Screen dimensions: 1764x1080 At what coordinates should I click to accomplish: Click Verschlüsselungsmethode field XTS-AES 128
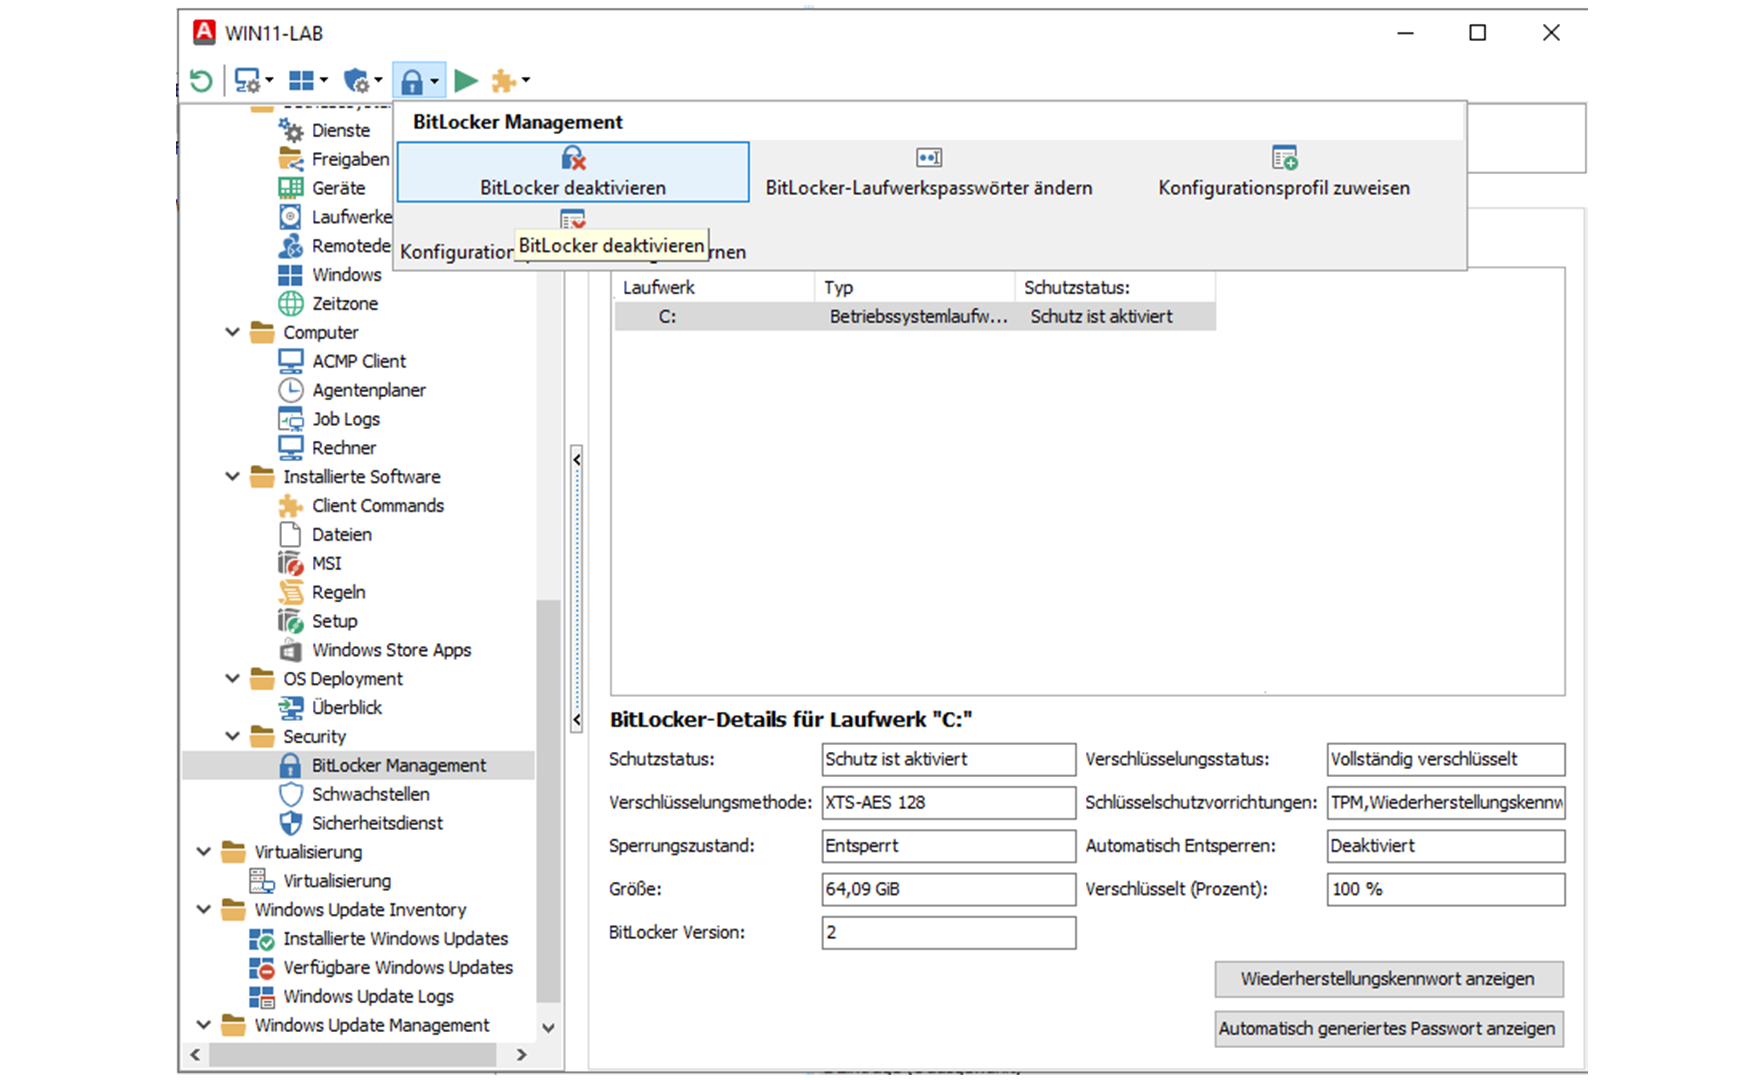pyautogui.click(x=949, y=803)
